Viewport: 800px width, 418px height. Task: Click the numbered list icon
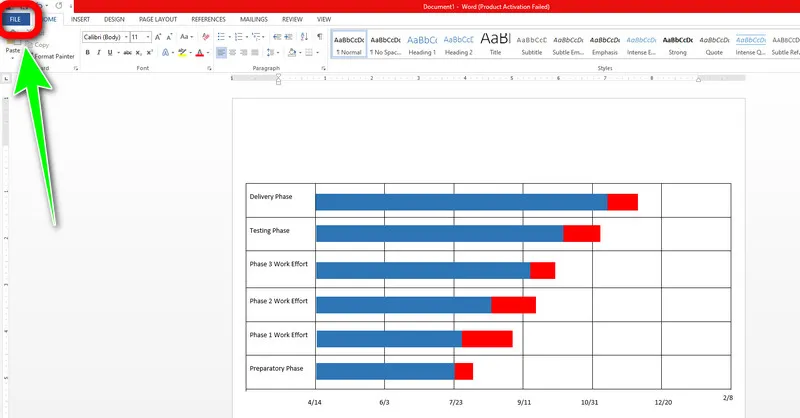[x=239, y=37]
